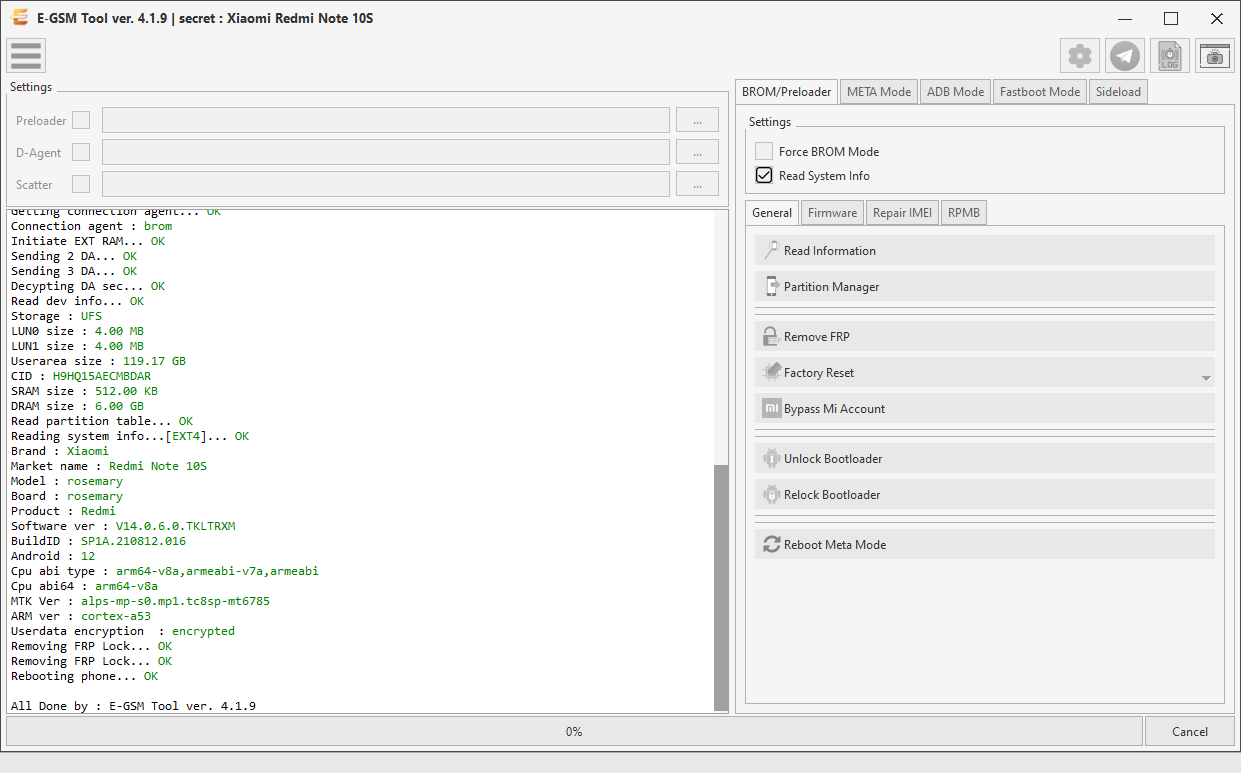Enable Force BROM Mode checkbox
Image resolution: width=1241 pixels, height=773 pixels.
pyautogui.click(x=764, y=151)
